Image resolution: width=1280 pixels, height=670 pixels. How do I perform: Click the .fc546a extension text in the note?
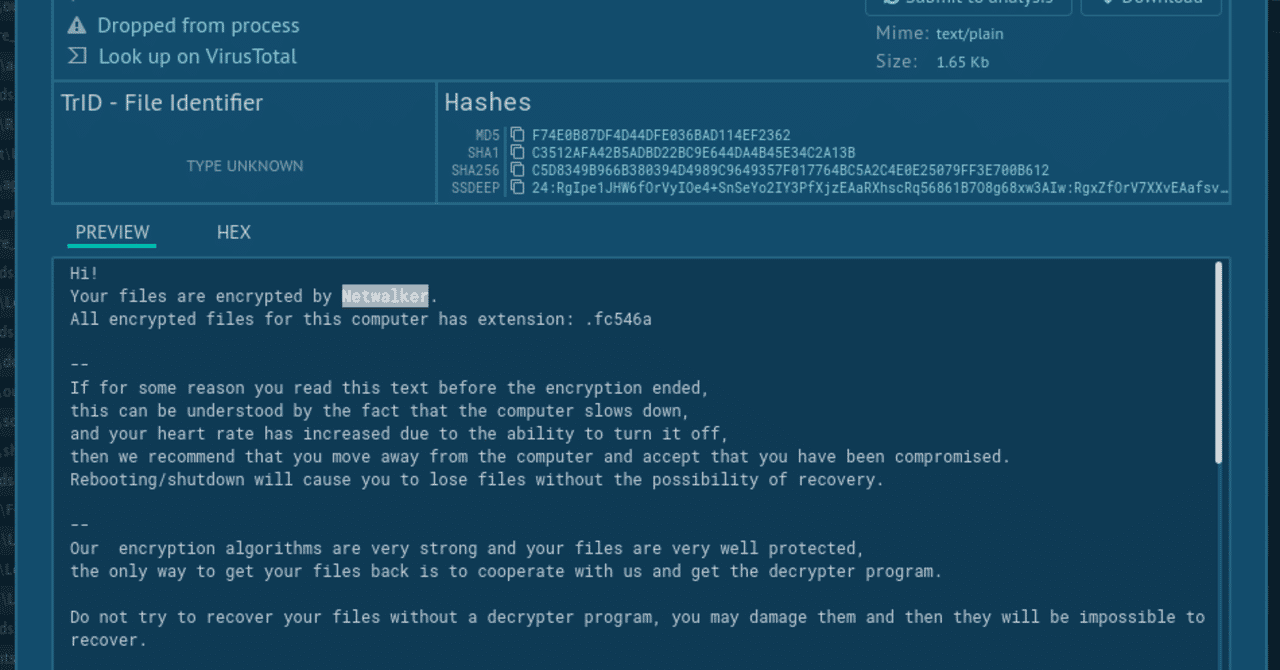pos(618,319)
